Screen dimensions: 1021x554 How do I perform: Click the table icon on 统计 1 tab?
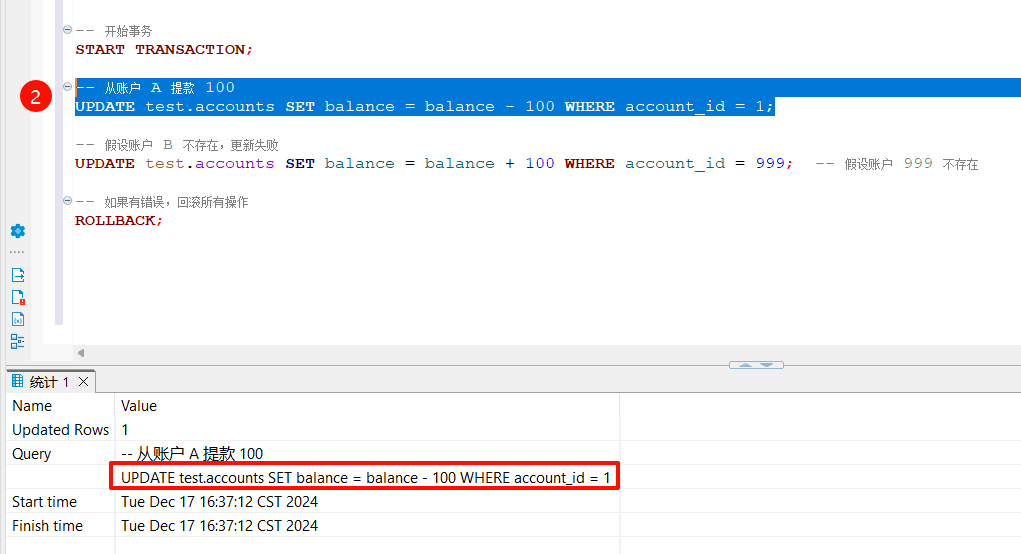coord(17,381)
